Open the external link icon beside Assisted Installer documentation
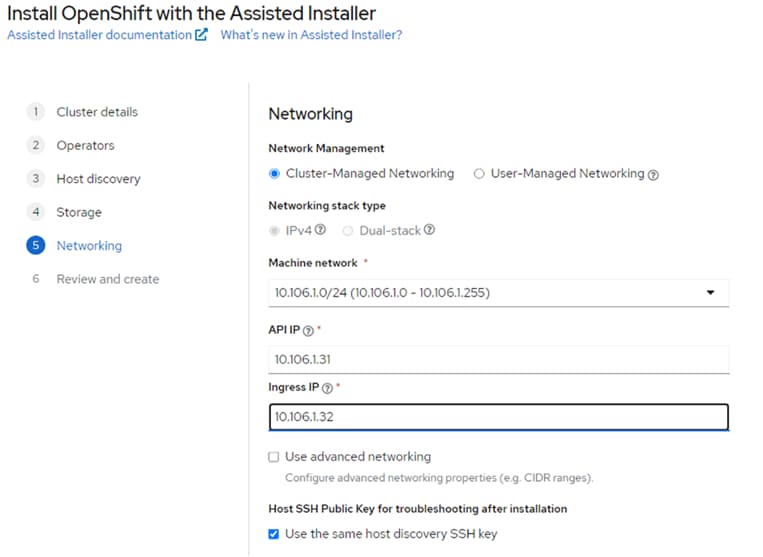Viewport: 763px width, 557px height. click(x=201, y=35)
